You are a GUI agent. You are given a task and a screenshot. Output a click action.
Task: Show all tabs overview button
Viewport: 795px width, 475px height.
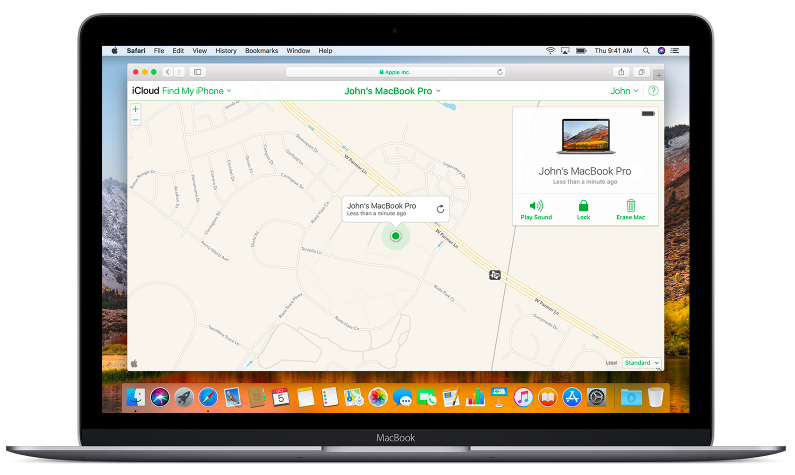[641, 72]
